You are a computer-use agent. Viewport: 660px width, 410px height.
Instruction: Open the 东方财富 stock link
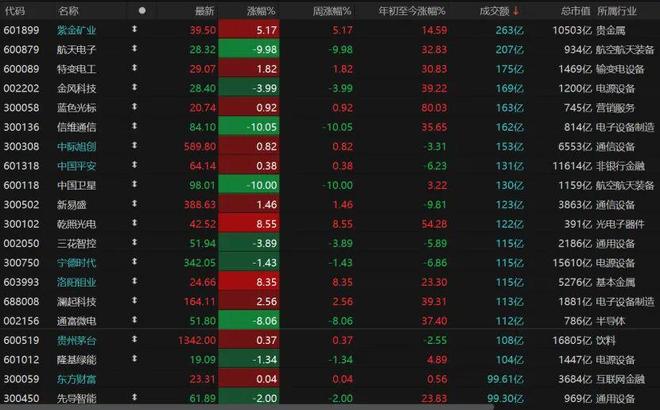(76, 379)
